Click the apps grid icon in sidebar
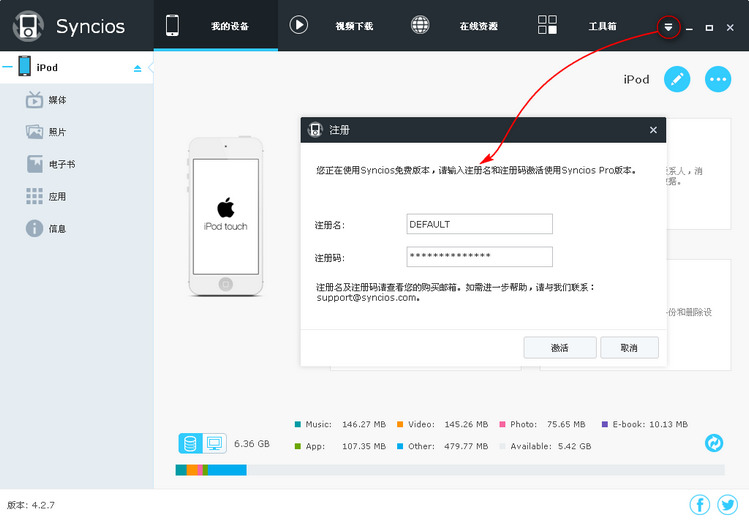Screen dimensions: 749x521 (x=34, y=196)
